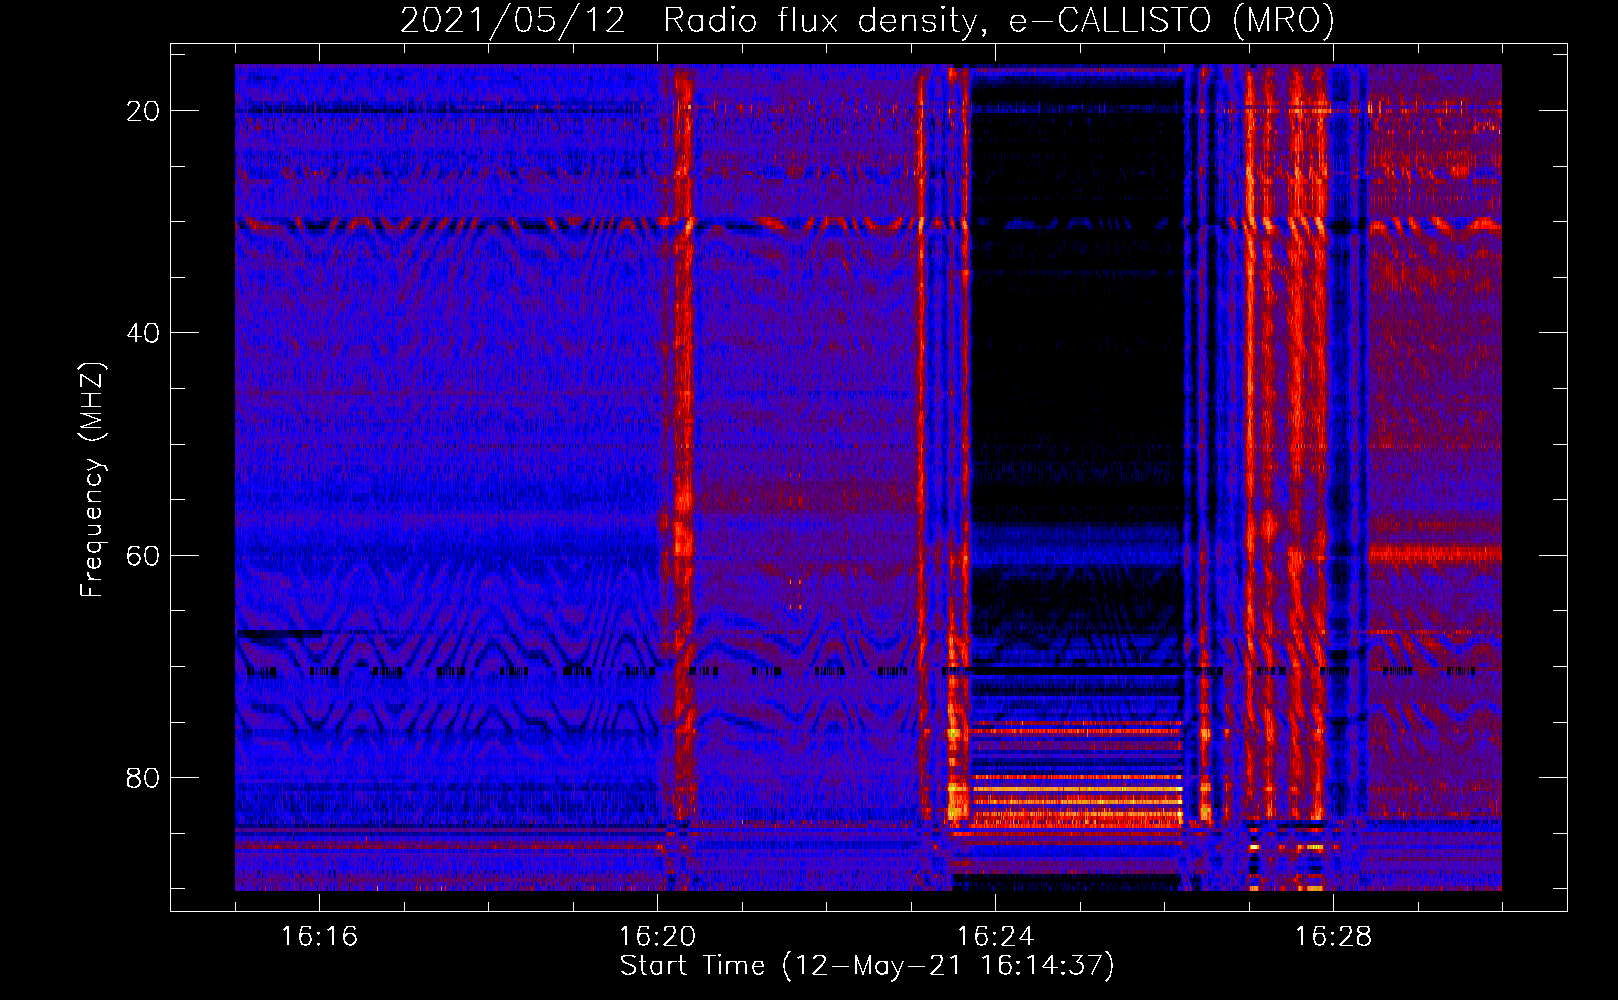
Task: Click the 60 MHz frequency tick label
Action: [x=143, y=555]
